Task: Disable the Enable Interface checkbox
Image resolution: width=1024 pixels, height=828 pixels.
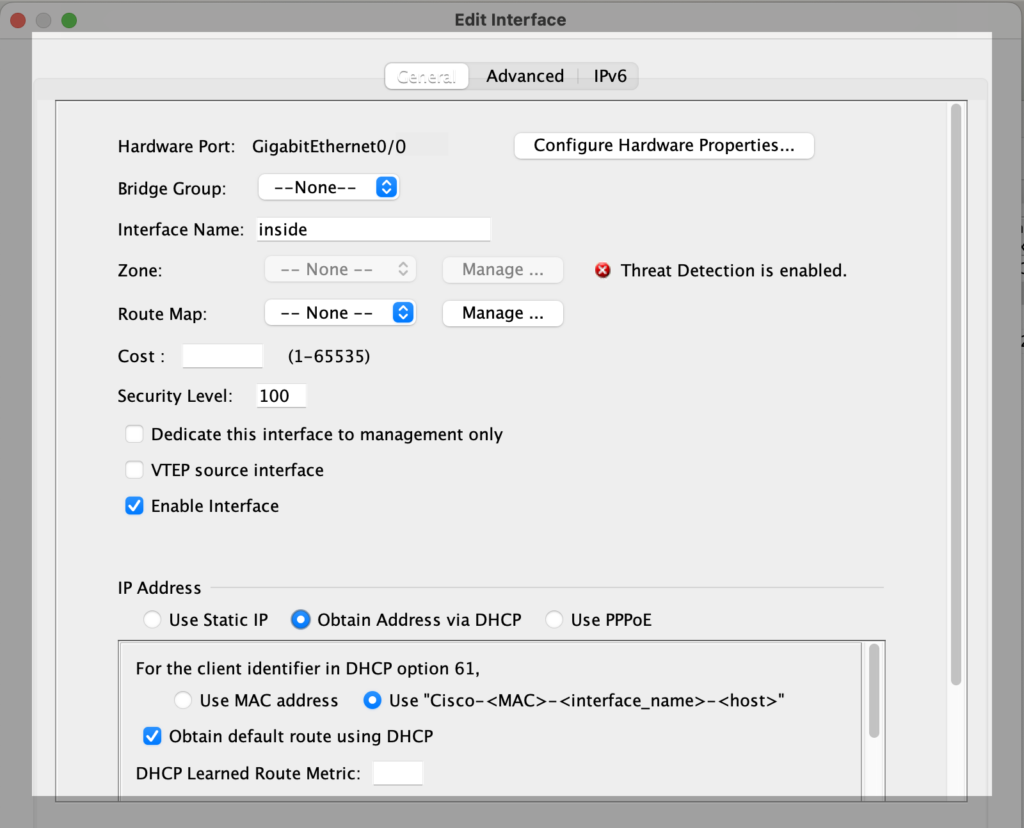Action: point(134,506)
